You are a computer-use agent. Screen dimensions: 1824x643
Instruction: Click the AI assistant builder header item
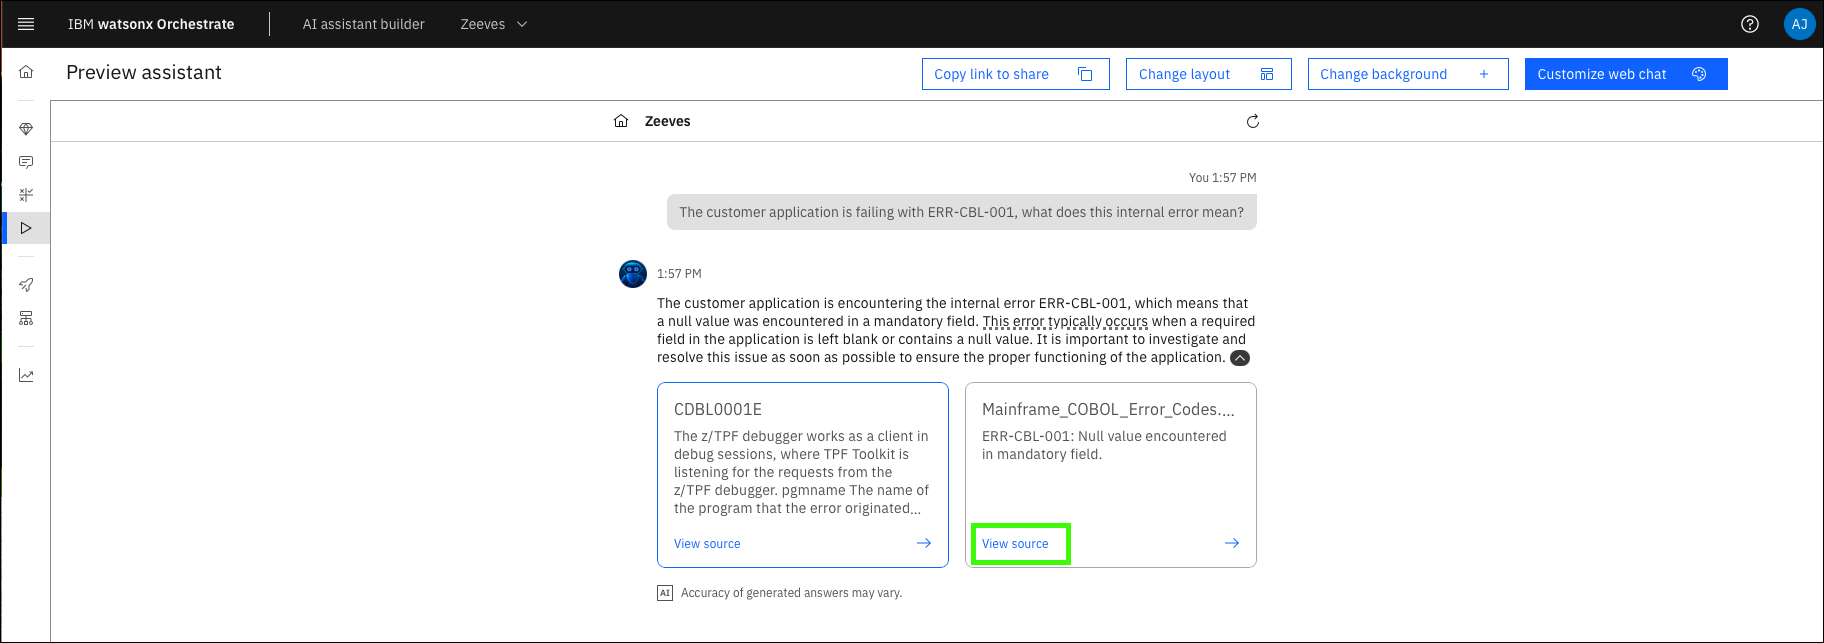coord(363,24)
